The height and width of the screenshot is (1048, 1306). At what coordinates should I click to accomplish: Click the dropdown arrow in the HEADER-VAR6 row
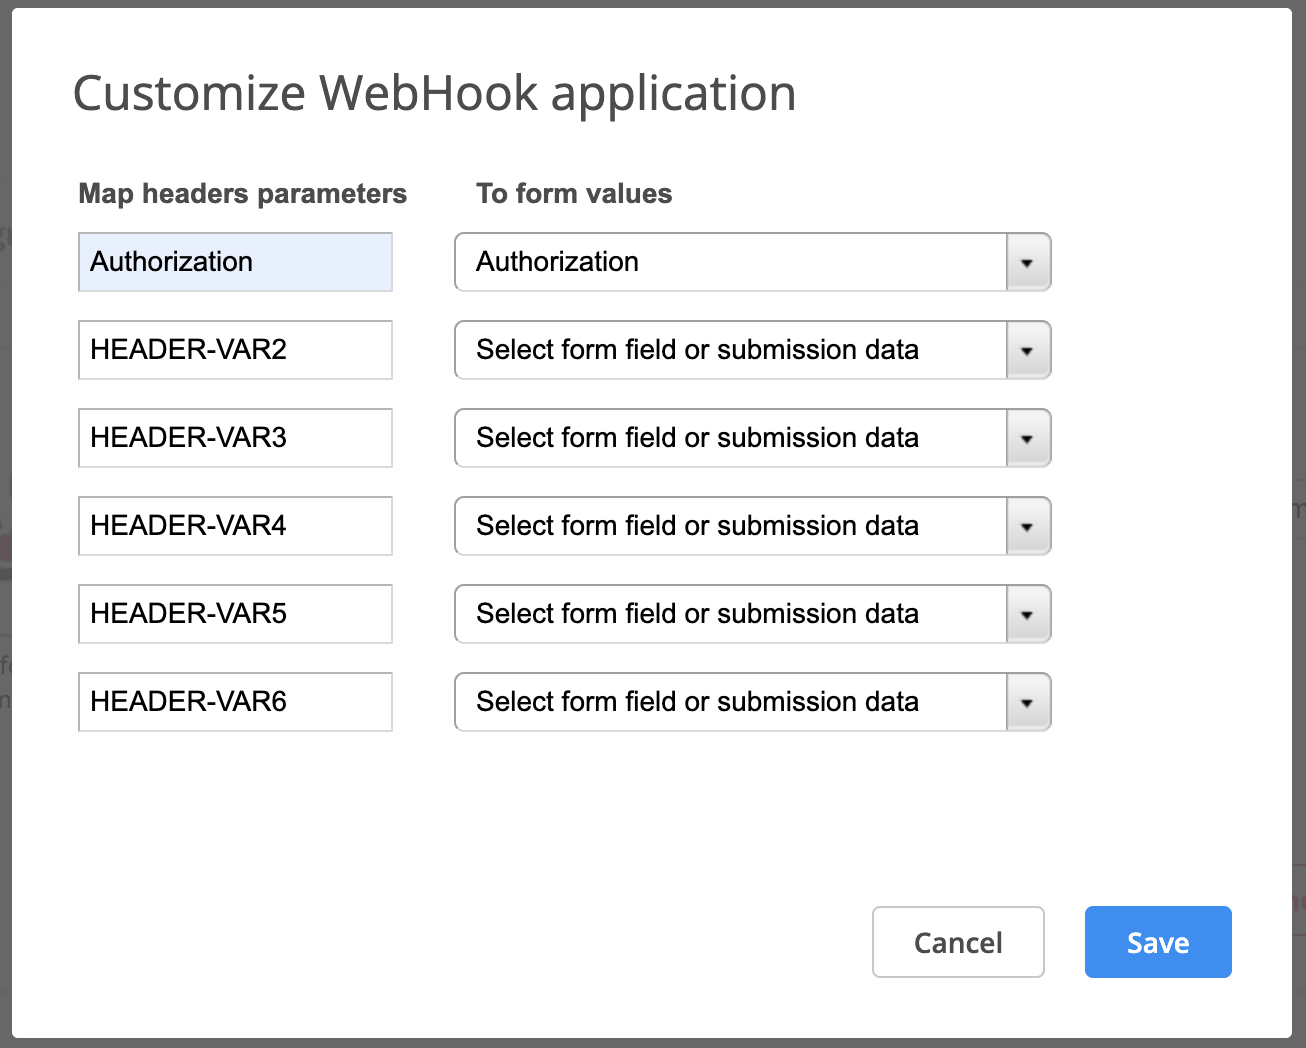coord(1027,703)
